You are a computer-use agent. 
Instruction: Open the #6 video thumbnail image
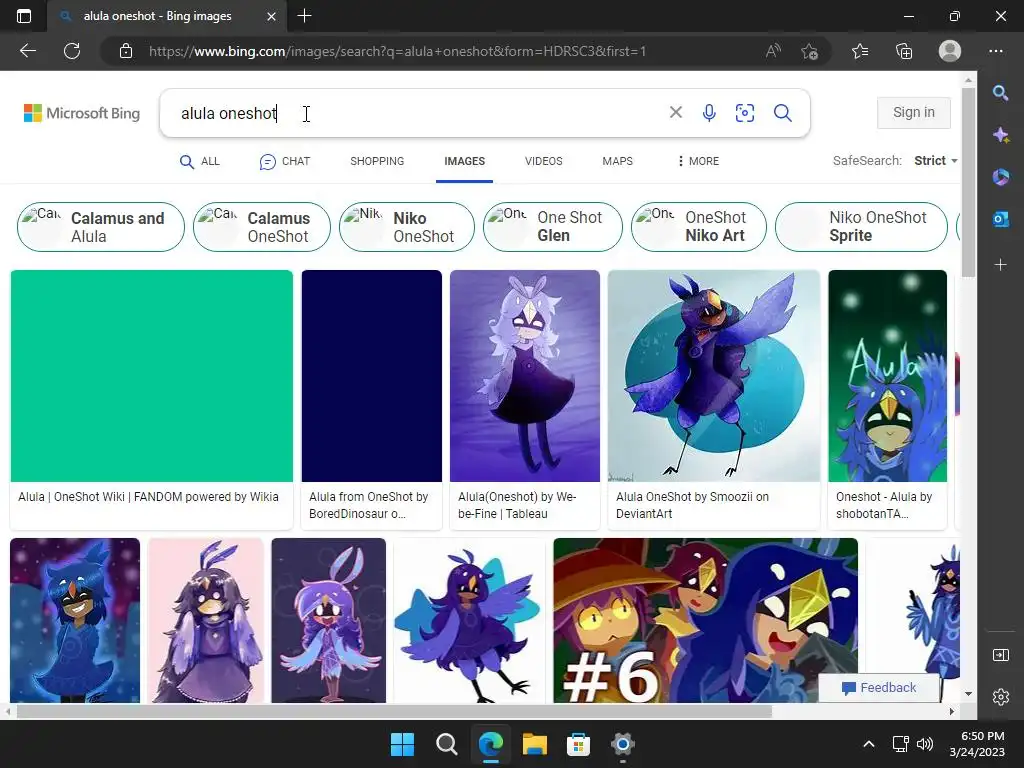coord(705,620)
